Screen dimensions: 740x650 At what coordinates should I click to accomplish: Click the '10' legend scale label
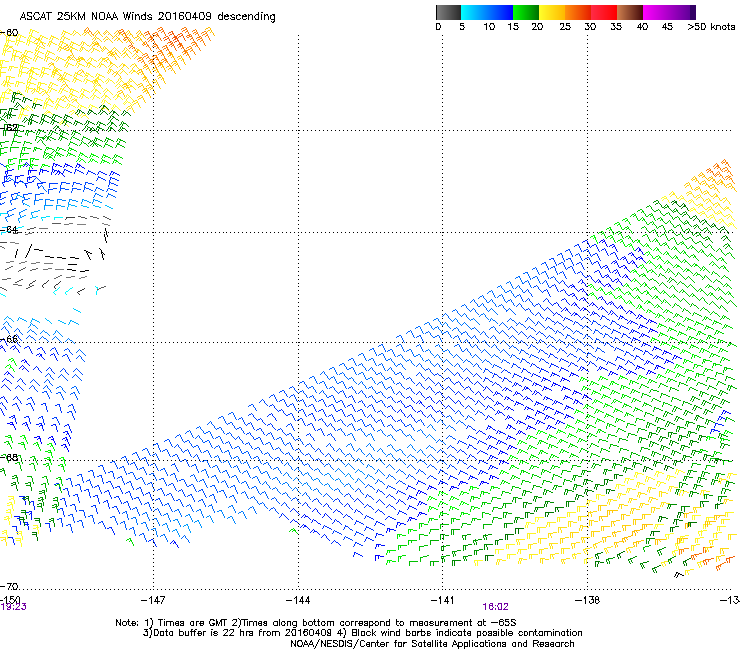tap(489, 27)
